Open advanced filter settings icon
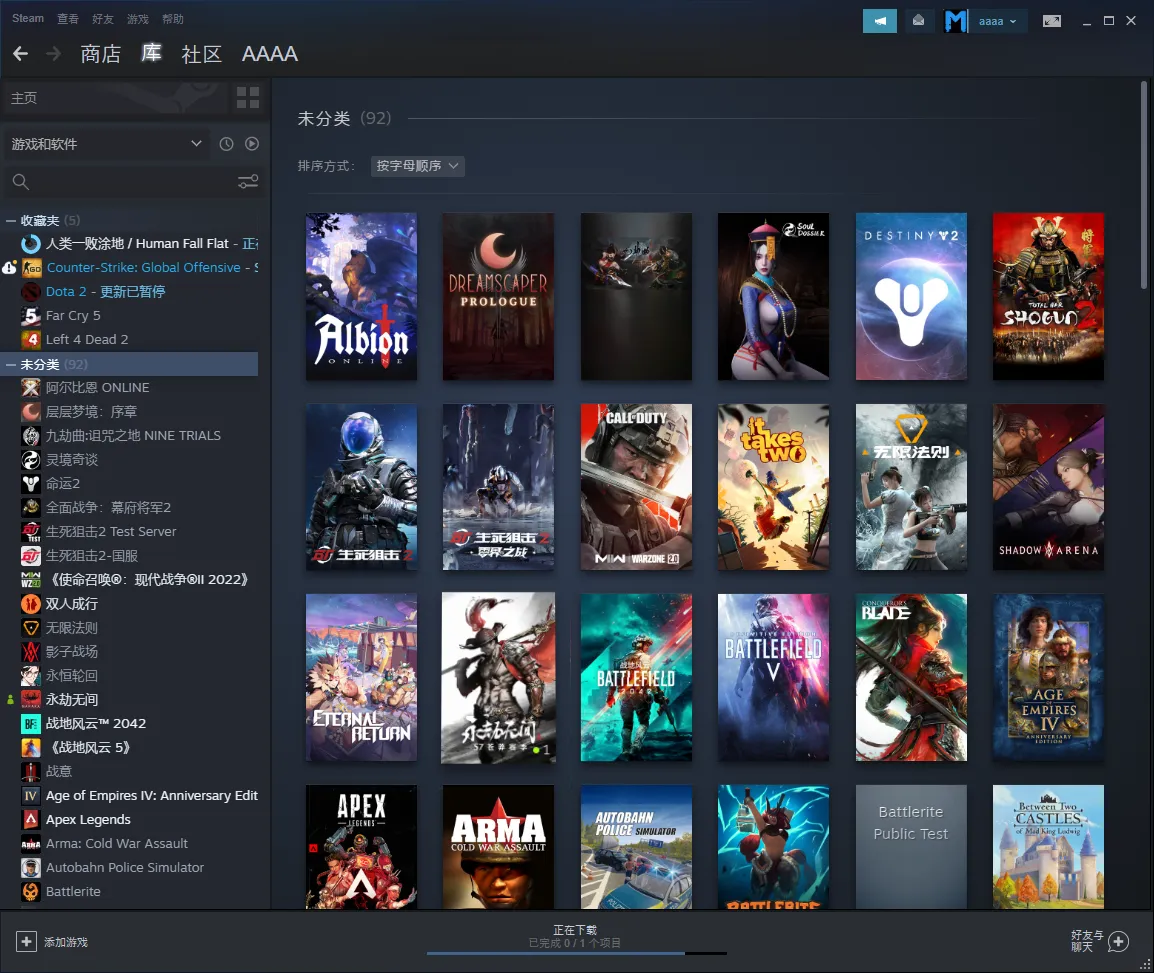Viewport: 1154px width, 973px height. pyautogui.click(x=247, y=181)
